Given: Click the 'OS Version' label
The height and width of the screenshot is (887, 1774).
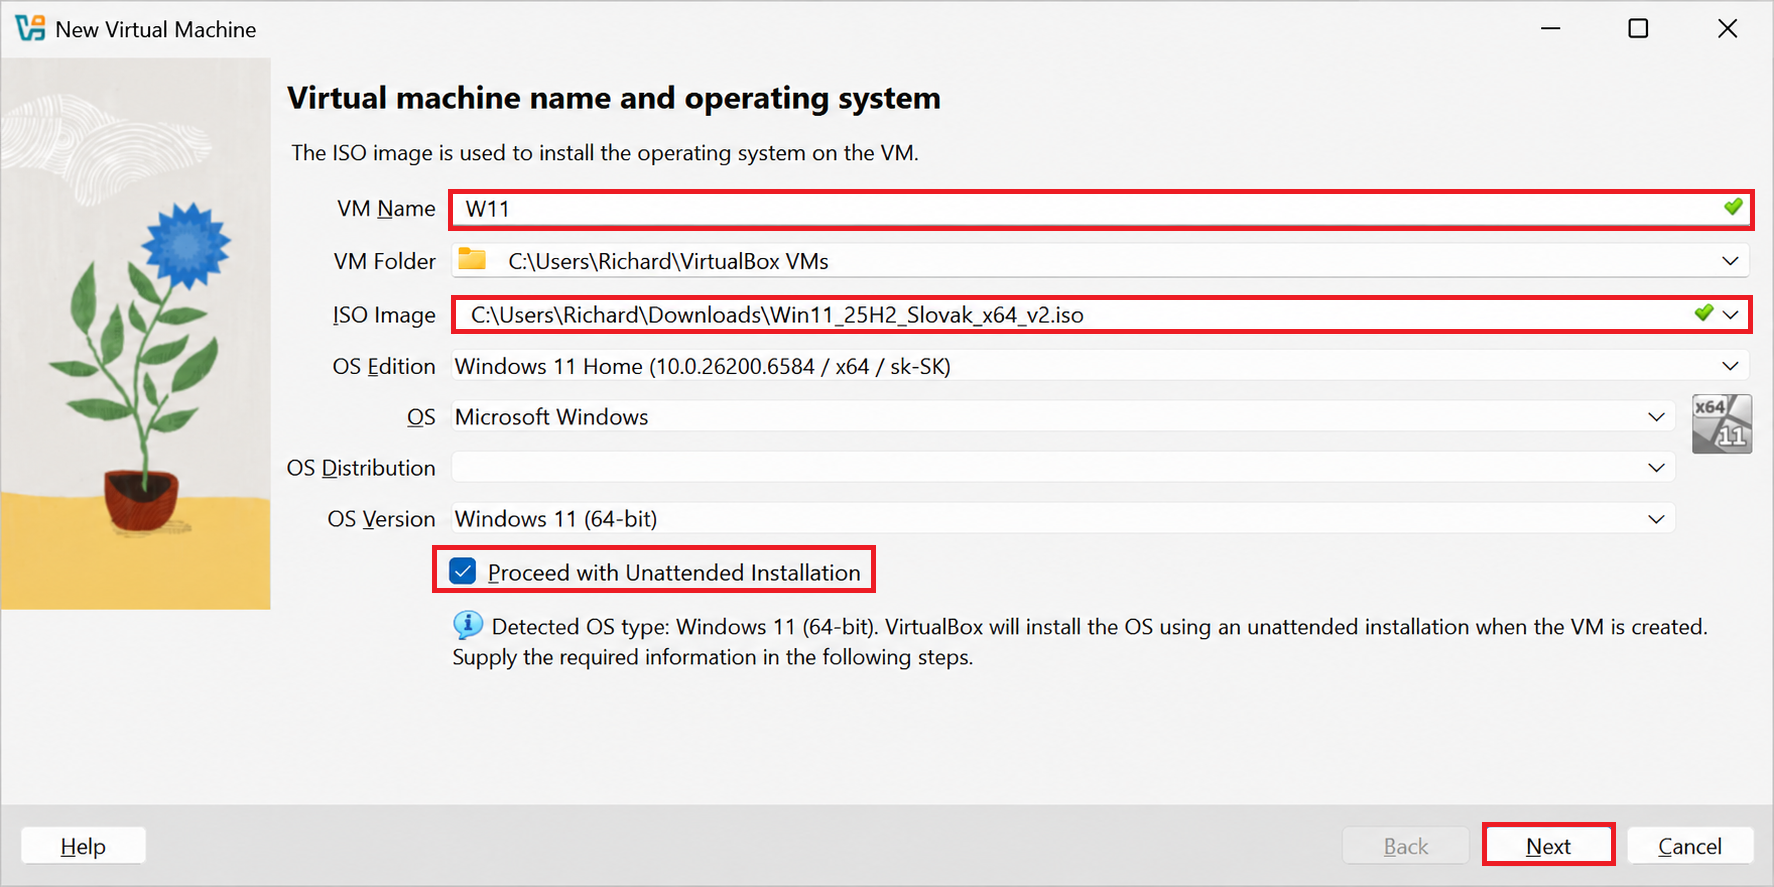Looking at the screenshot, I should (x=381, y=519).
